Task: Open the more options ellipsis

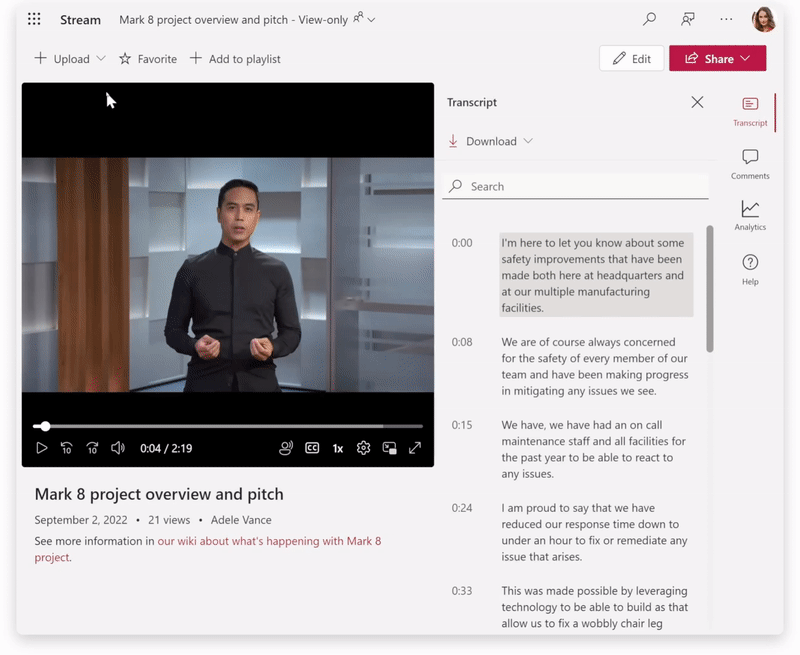Action: 726,19
